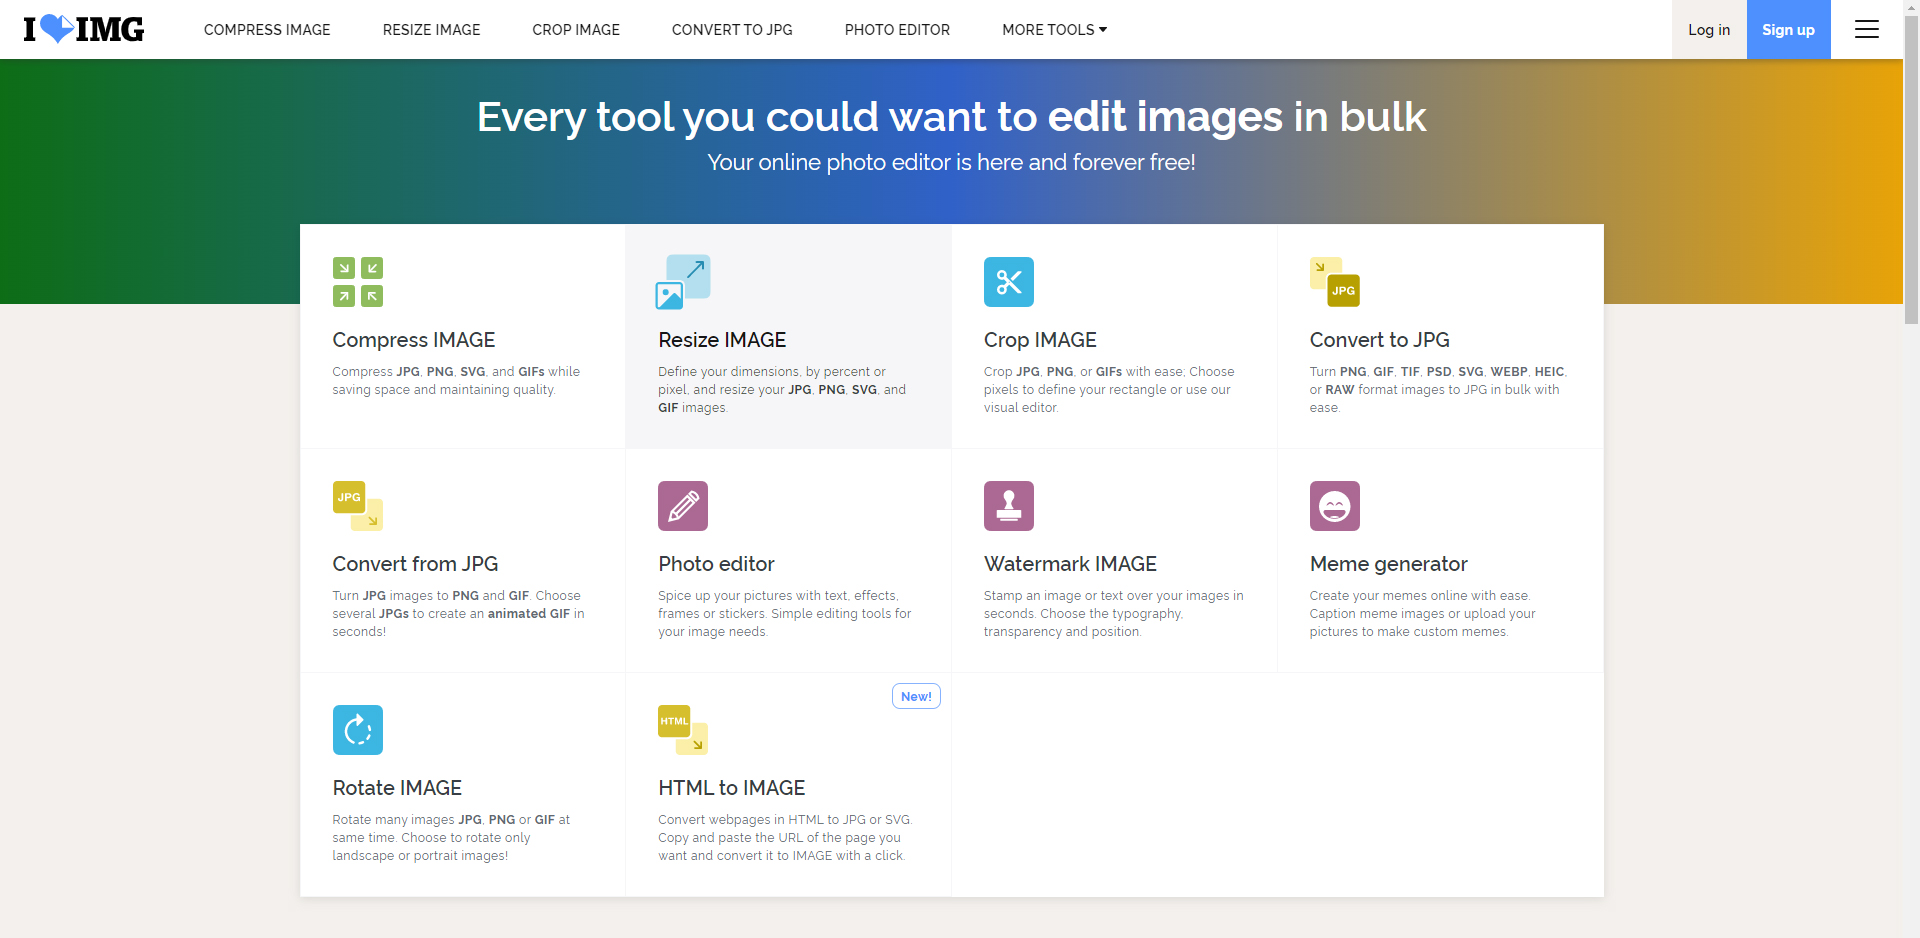
Task: Click the Compress IMAGE green arrows icon
Action: tap(358, 282)
